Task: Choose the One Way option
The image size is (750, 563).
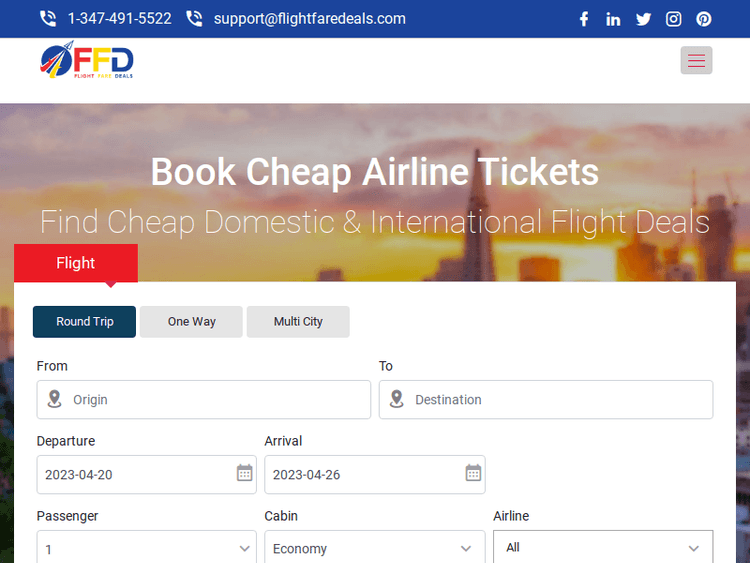Action: point(191,322)
